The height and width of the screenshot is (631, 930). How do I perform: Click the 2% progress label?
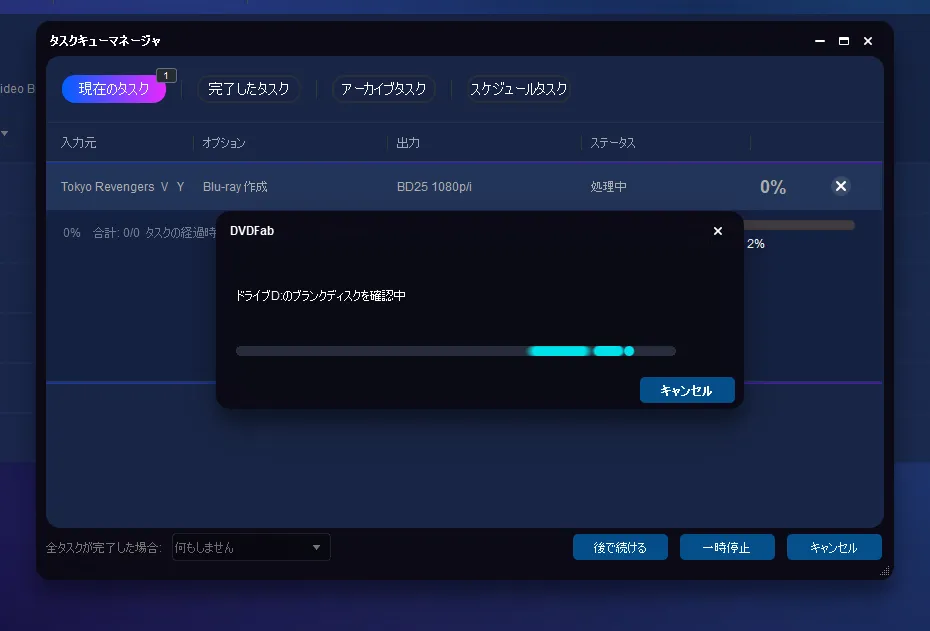pos(756,244)
